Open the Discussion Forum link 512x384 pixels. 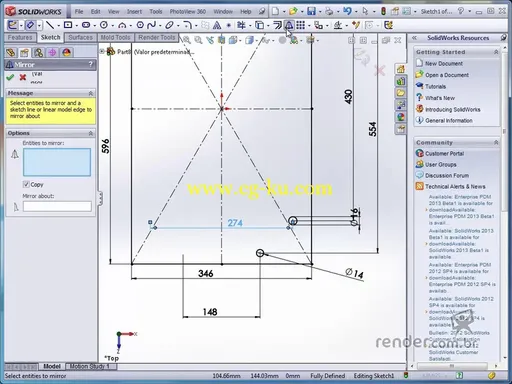point(447,175)
